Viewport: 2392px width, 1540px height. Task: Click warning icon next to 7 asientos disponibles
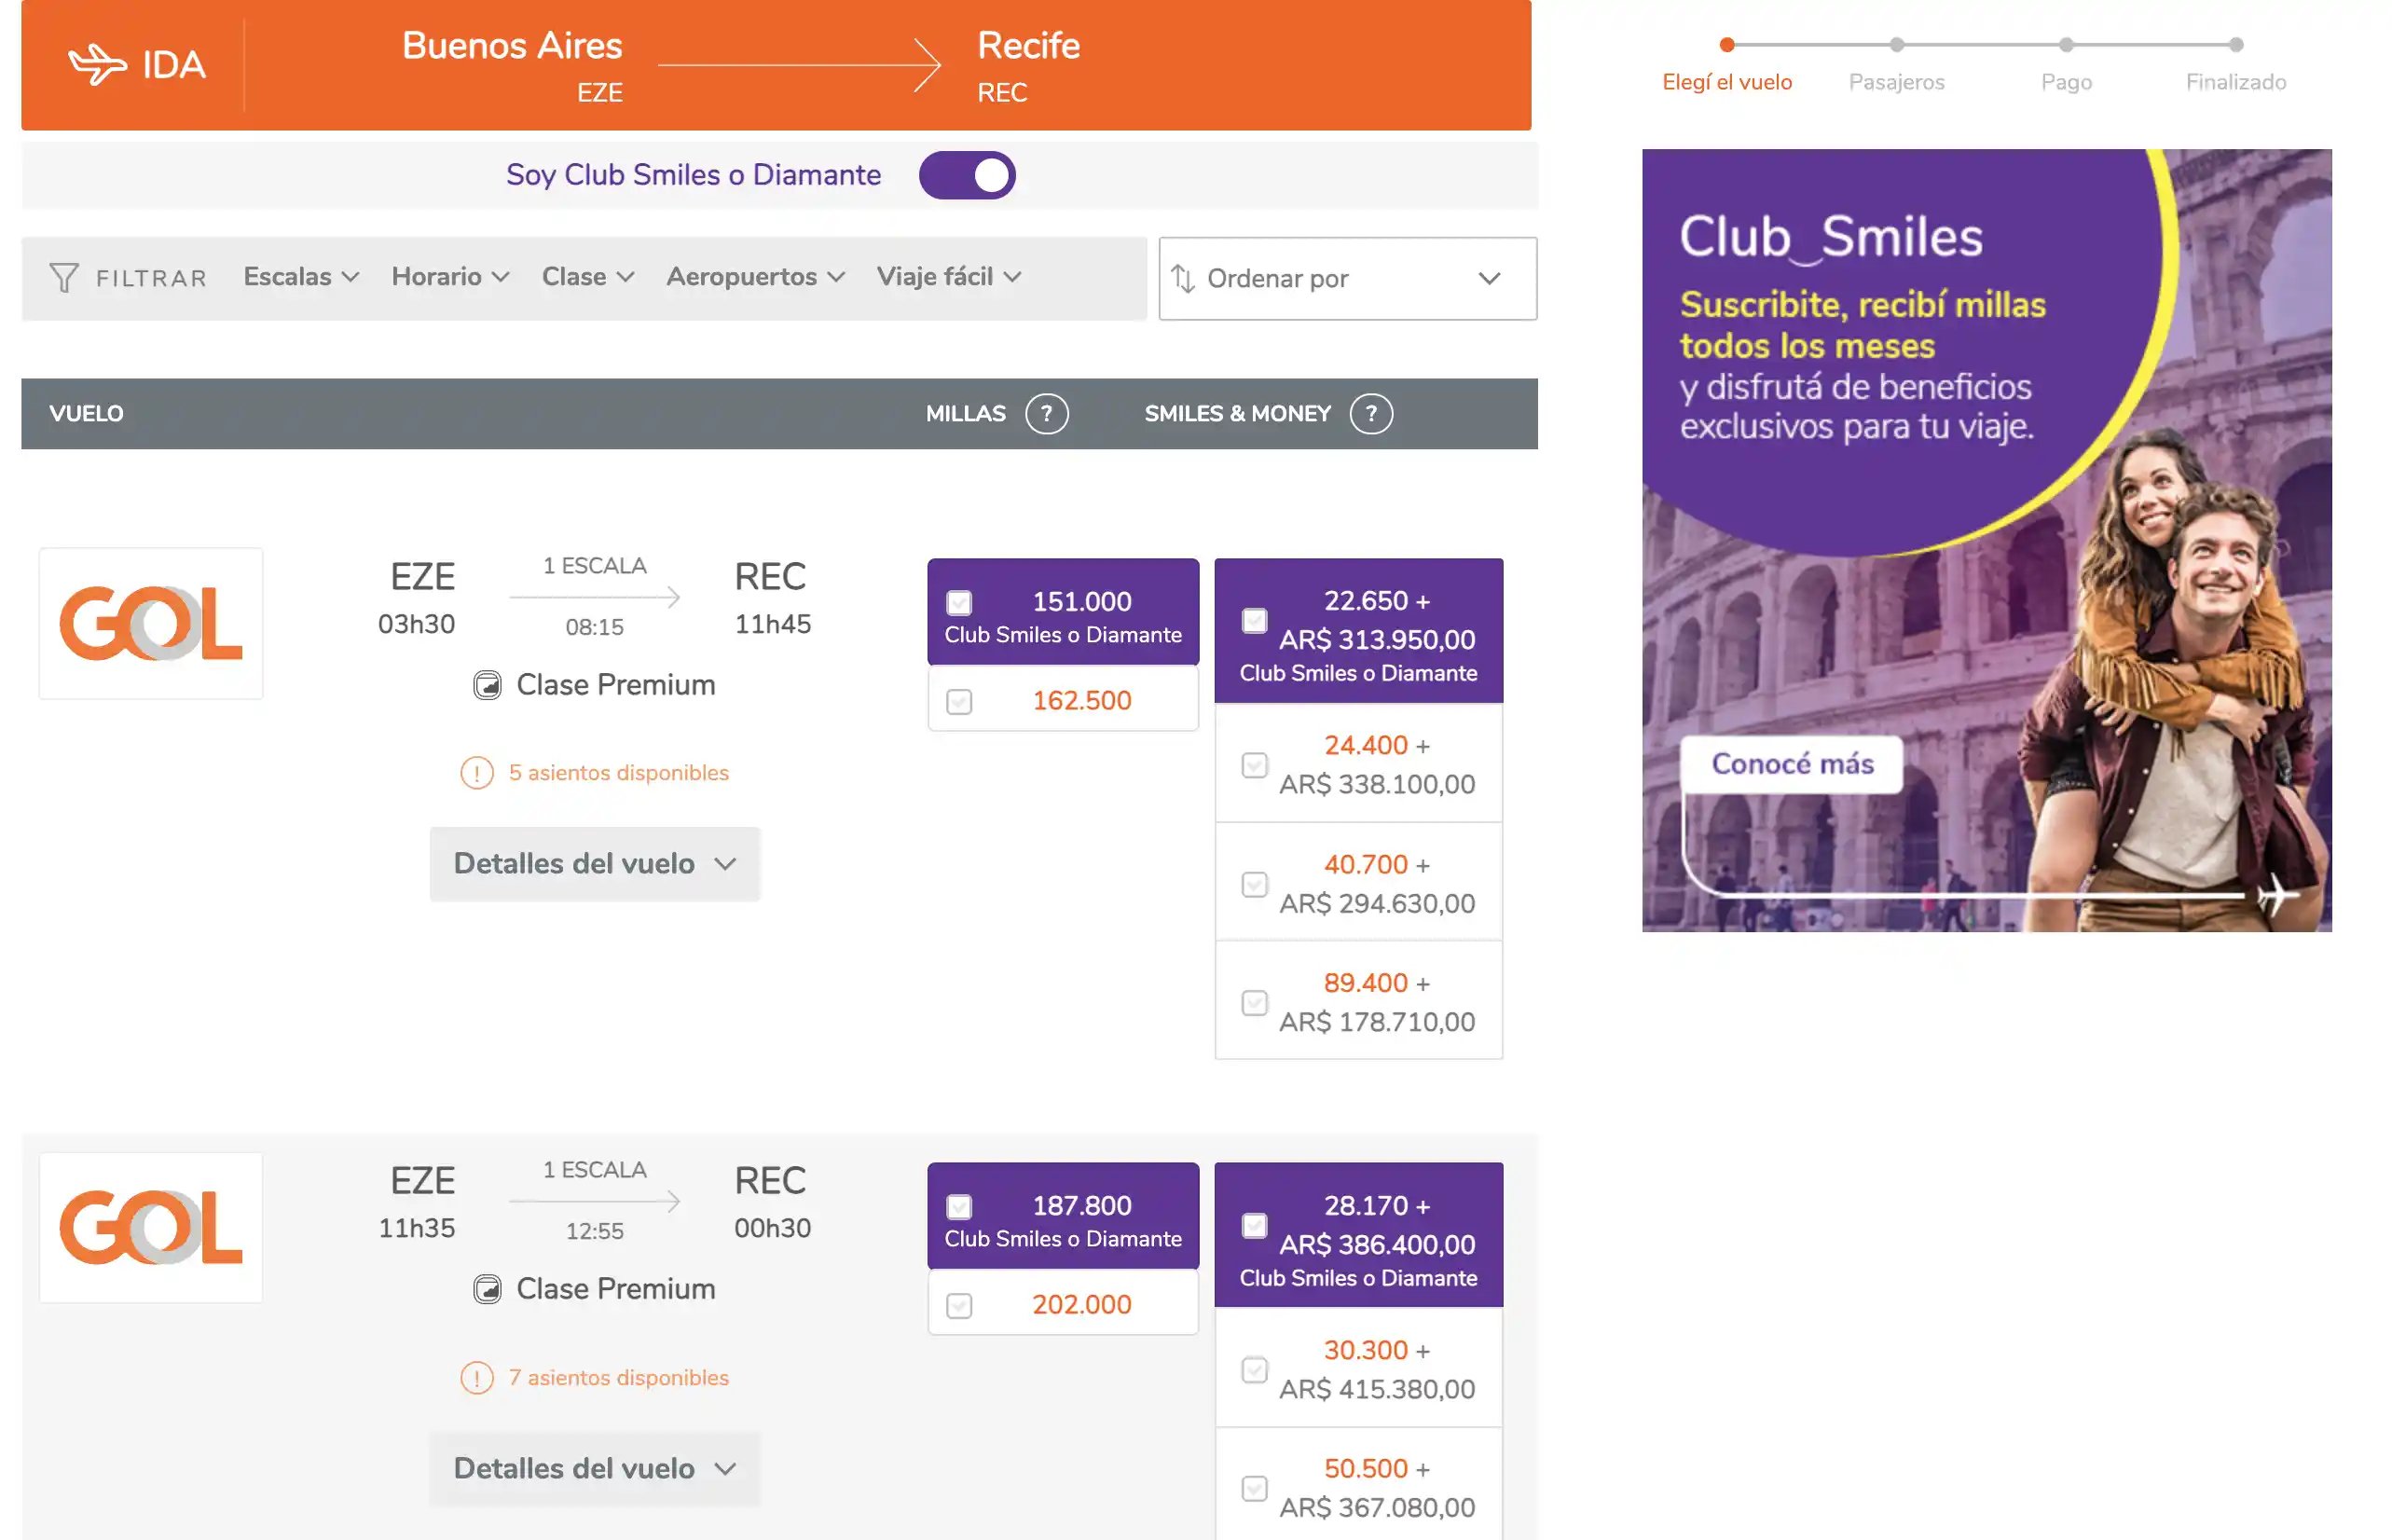point(477,1378)
